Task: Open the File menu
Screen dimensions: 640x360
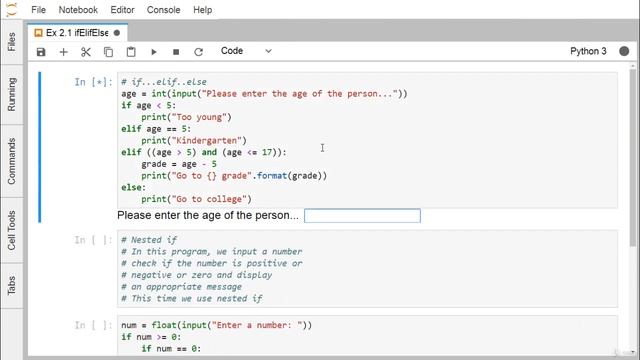Action: coord(38,10)
